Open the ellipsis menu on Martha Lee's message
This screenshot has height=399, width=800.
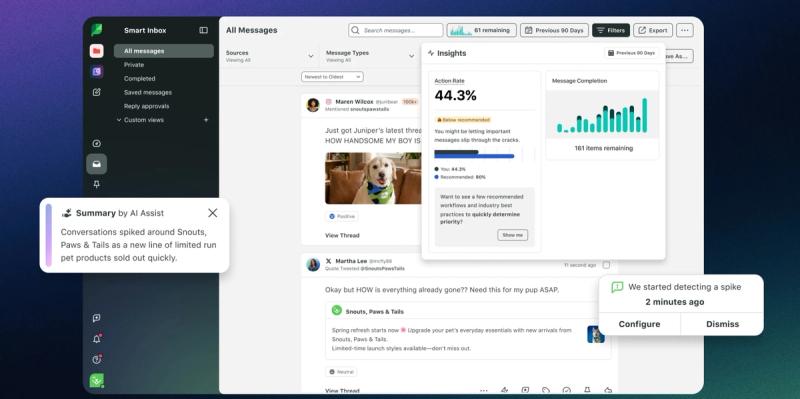click(x=484, y=390)
